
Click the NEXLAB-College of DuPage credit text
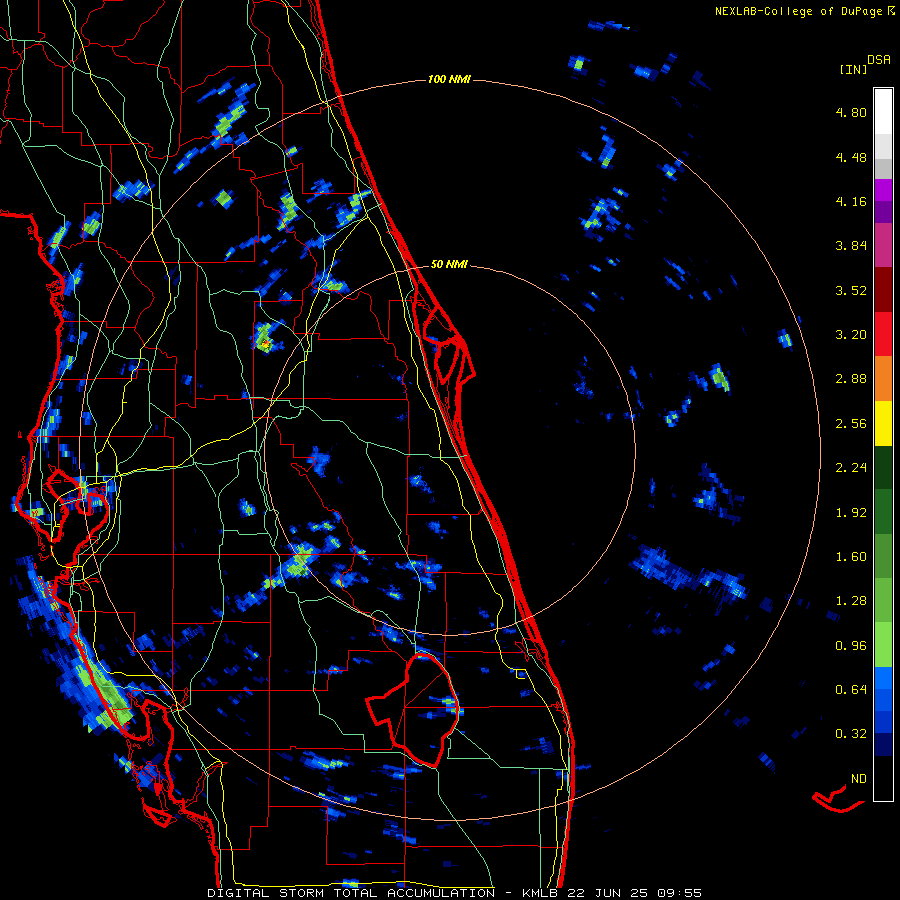(798, 11)
